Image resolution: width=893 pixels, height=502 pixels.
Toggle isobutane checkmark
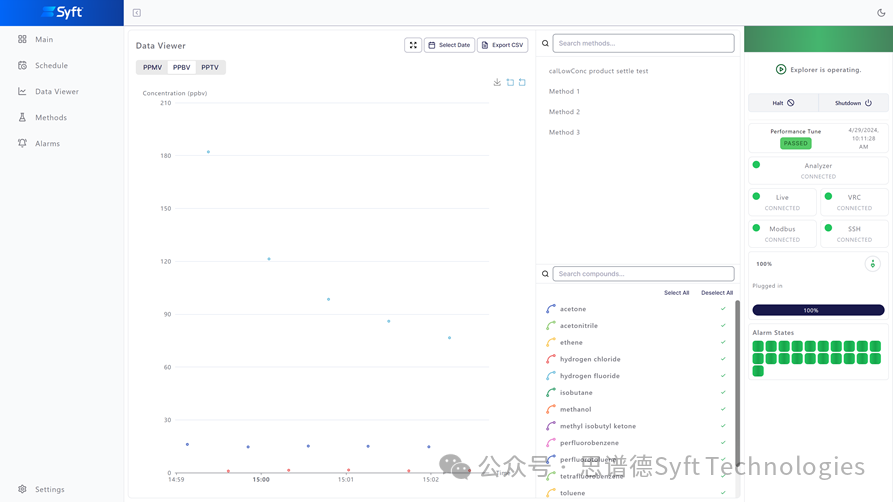coord(723,393)
